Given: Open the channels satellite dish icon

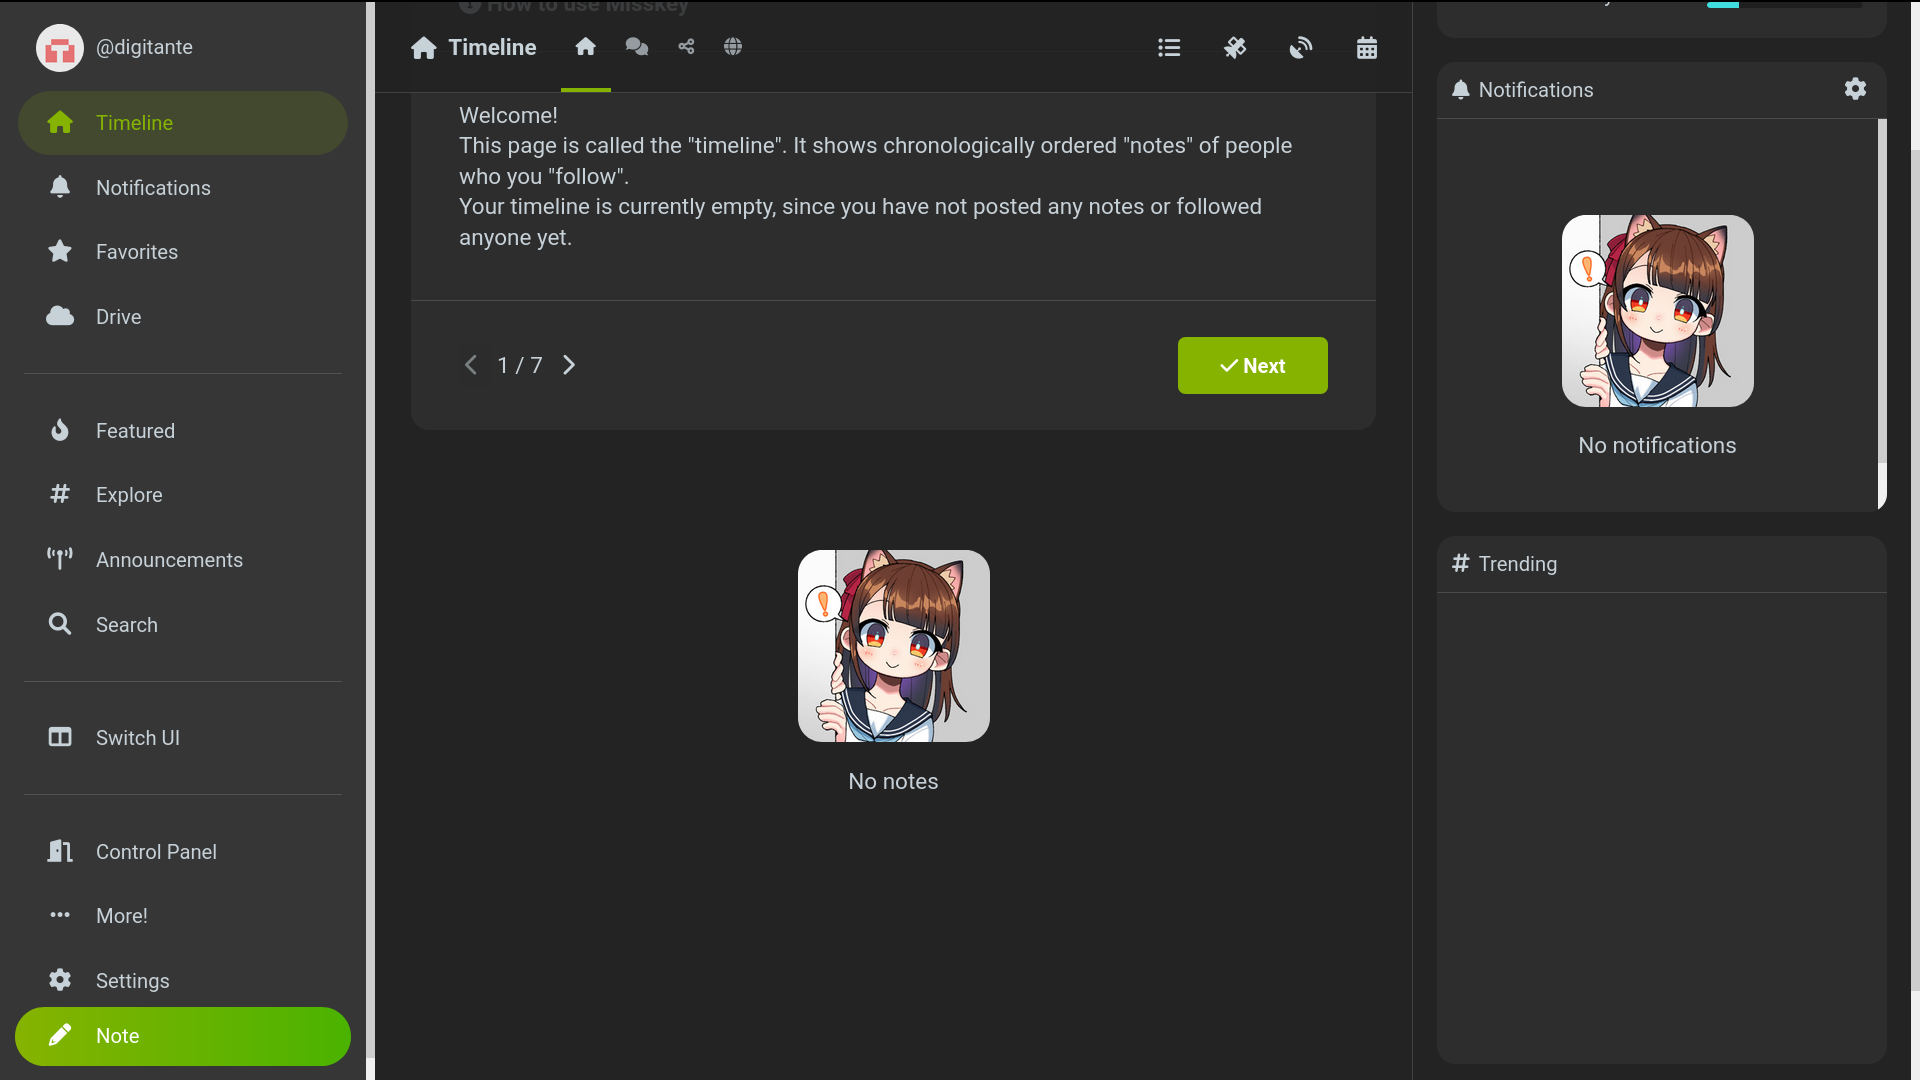Looking at the screenshot, I should pos(1301,48).
